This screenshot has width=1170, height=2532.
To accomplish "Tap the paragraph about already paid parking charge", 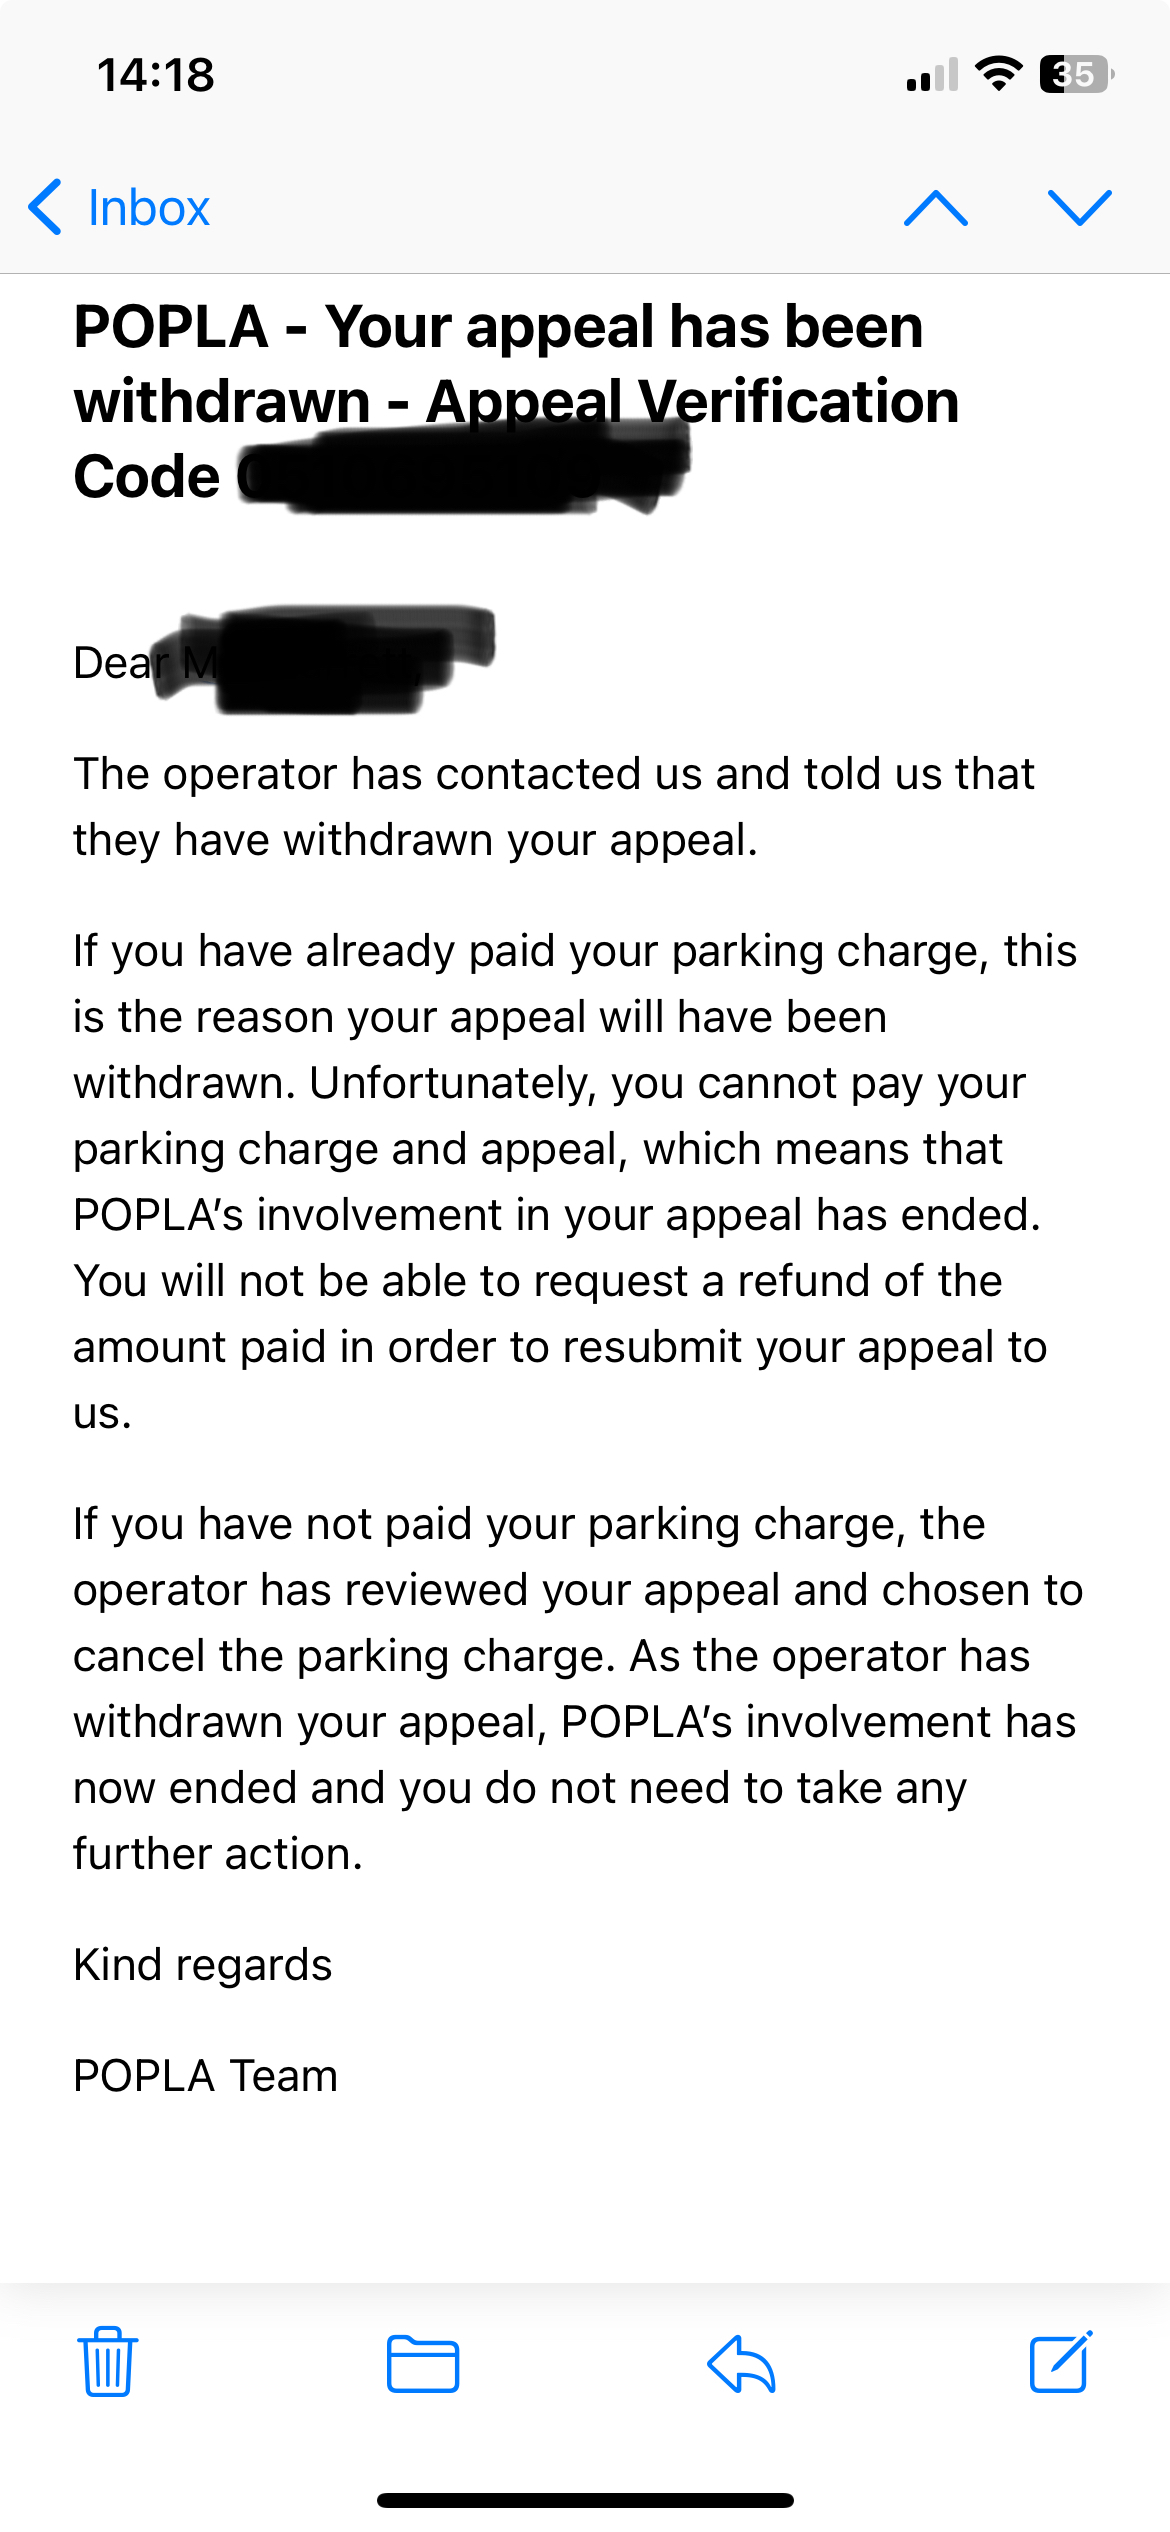I will (575, 1181).
